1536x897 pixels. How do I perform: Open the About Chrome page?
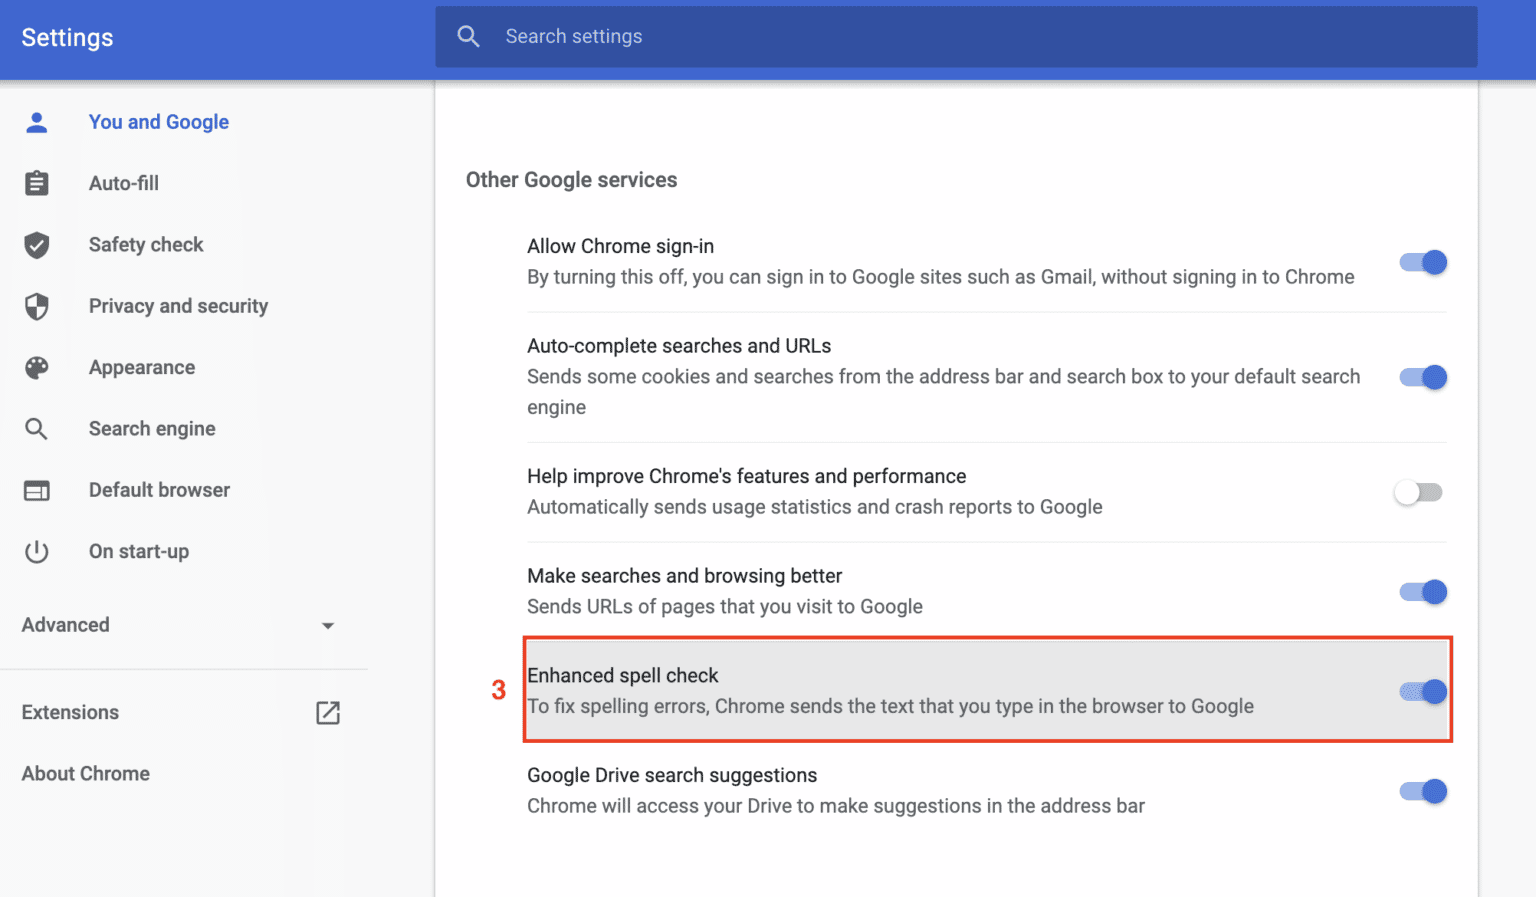(x=85, y=773)
